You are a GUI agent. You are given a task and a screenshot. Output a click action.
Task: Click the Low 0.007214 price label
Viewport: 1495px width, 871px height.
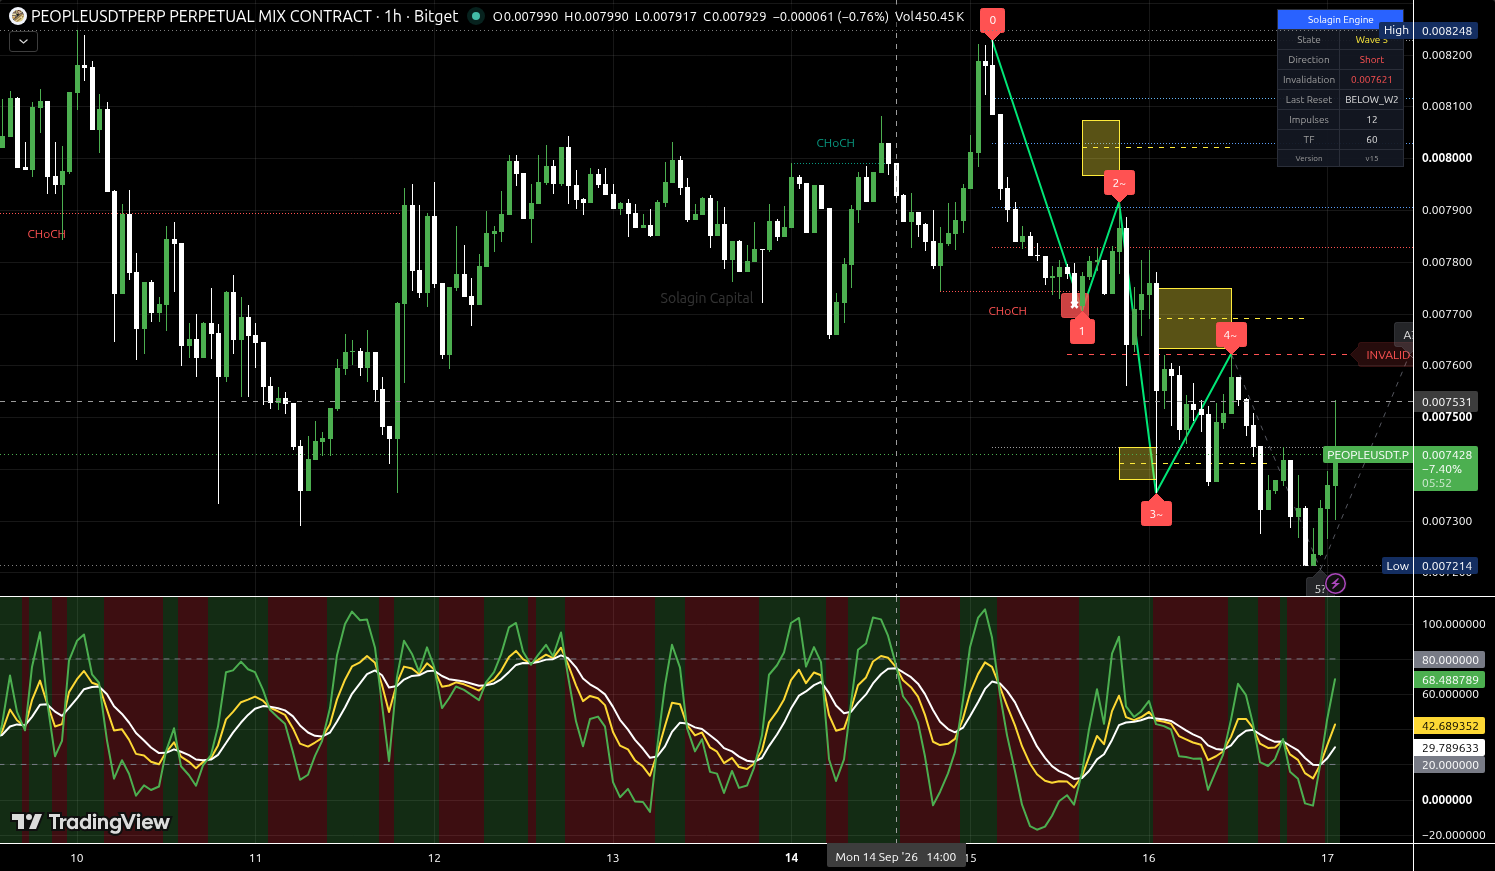[x=1429, y=566]
